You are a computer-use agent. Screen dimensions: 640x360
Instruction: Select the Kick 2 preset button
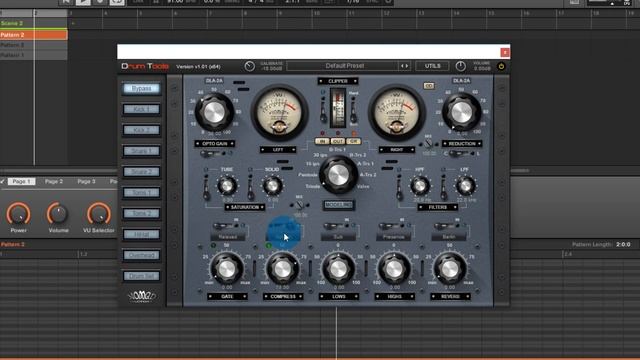pos(141,130)
